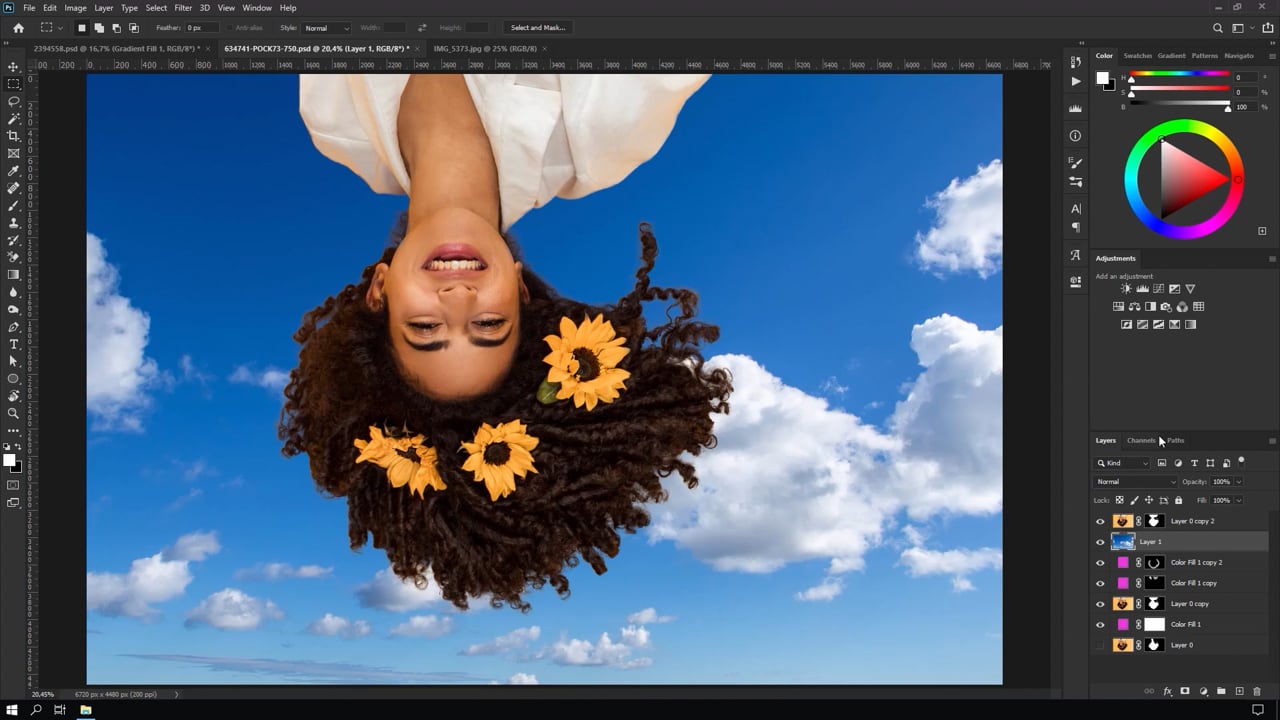The image size is (1280, 720).
Task: Select the Zoom tool
Action: pyautogui.click(x=13, y=413)
